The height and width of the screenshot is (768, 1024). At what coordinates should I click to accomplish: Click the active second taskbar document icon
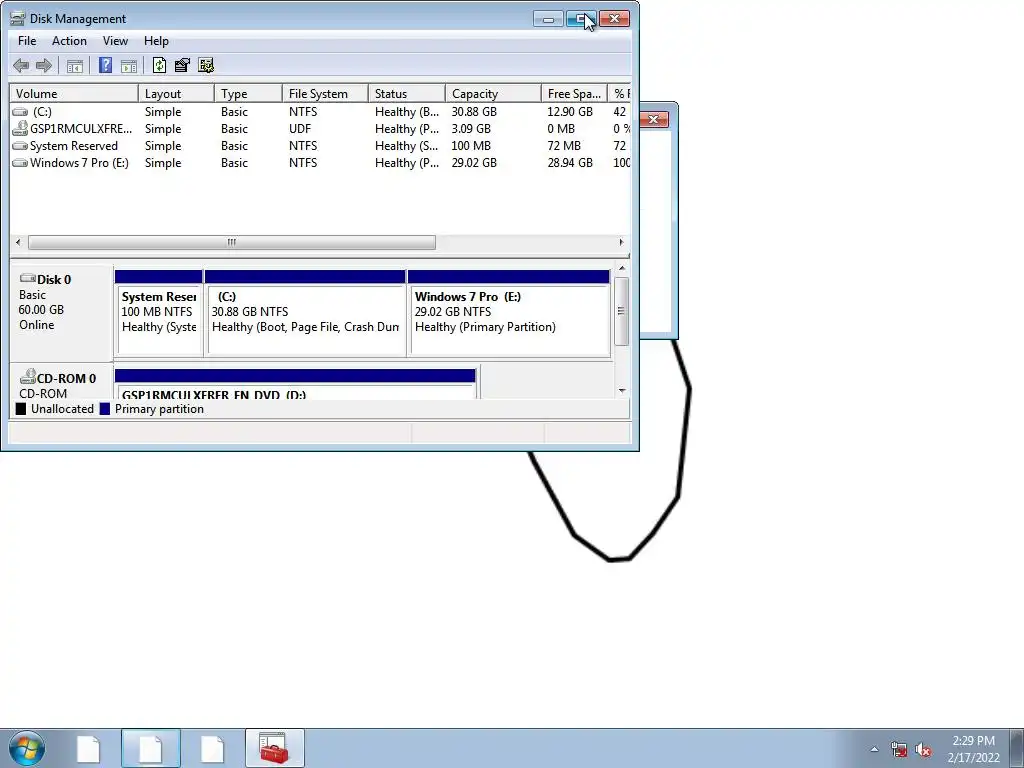(x=151, y=749)
